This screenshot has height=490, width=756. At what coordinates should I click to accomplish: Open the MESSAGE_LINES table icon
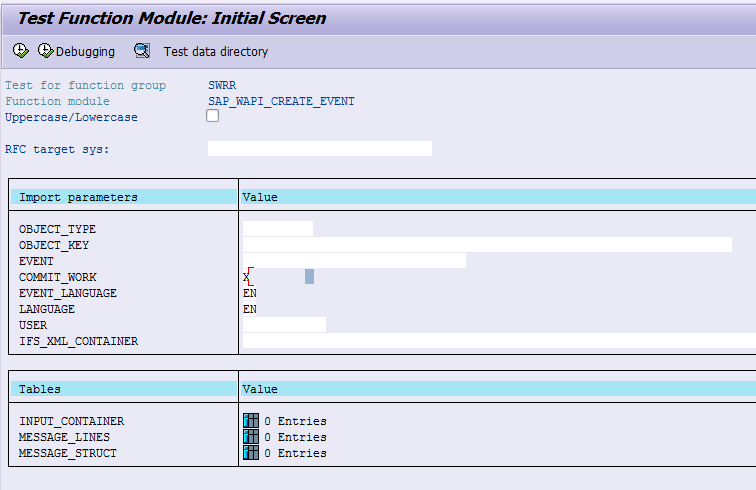click(x=251, y=436)
